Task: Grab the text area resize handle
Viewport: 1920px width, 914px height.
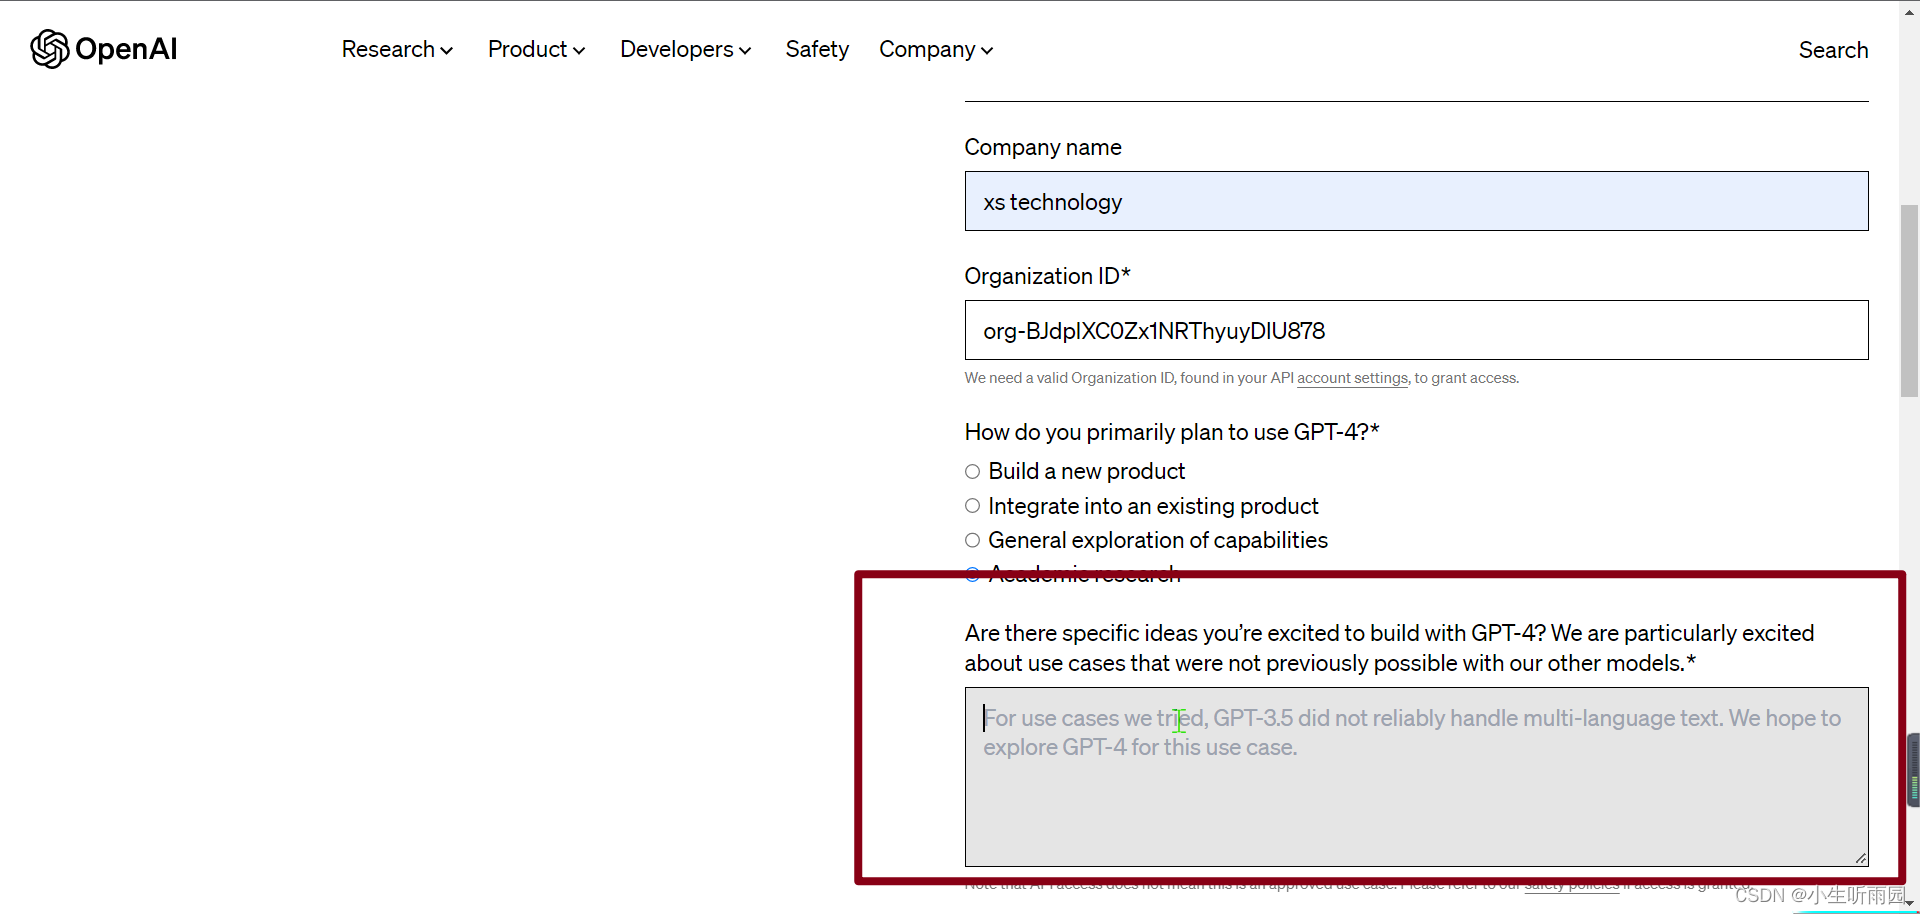Action: [x=1860, y=858]
